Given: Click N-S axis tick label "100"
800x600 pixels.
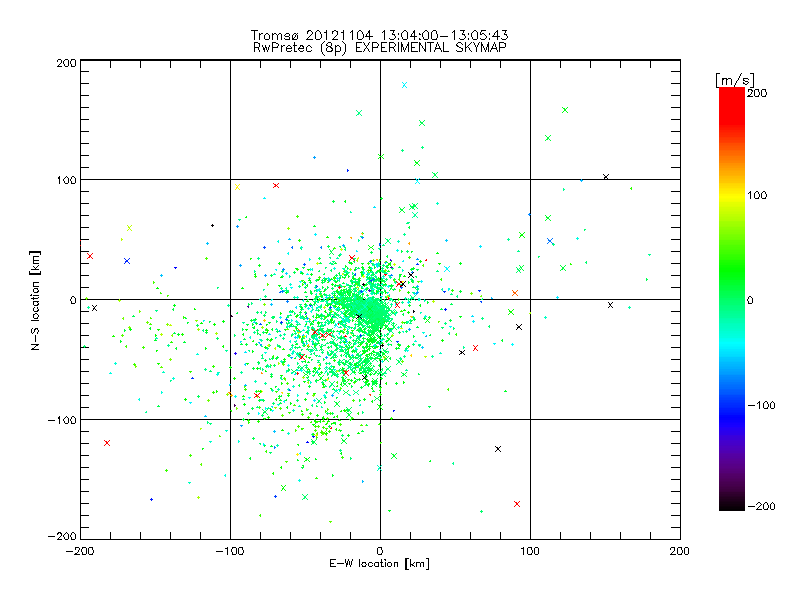Looking at the screenshot, I should (66, 180).
